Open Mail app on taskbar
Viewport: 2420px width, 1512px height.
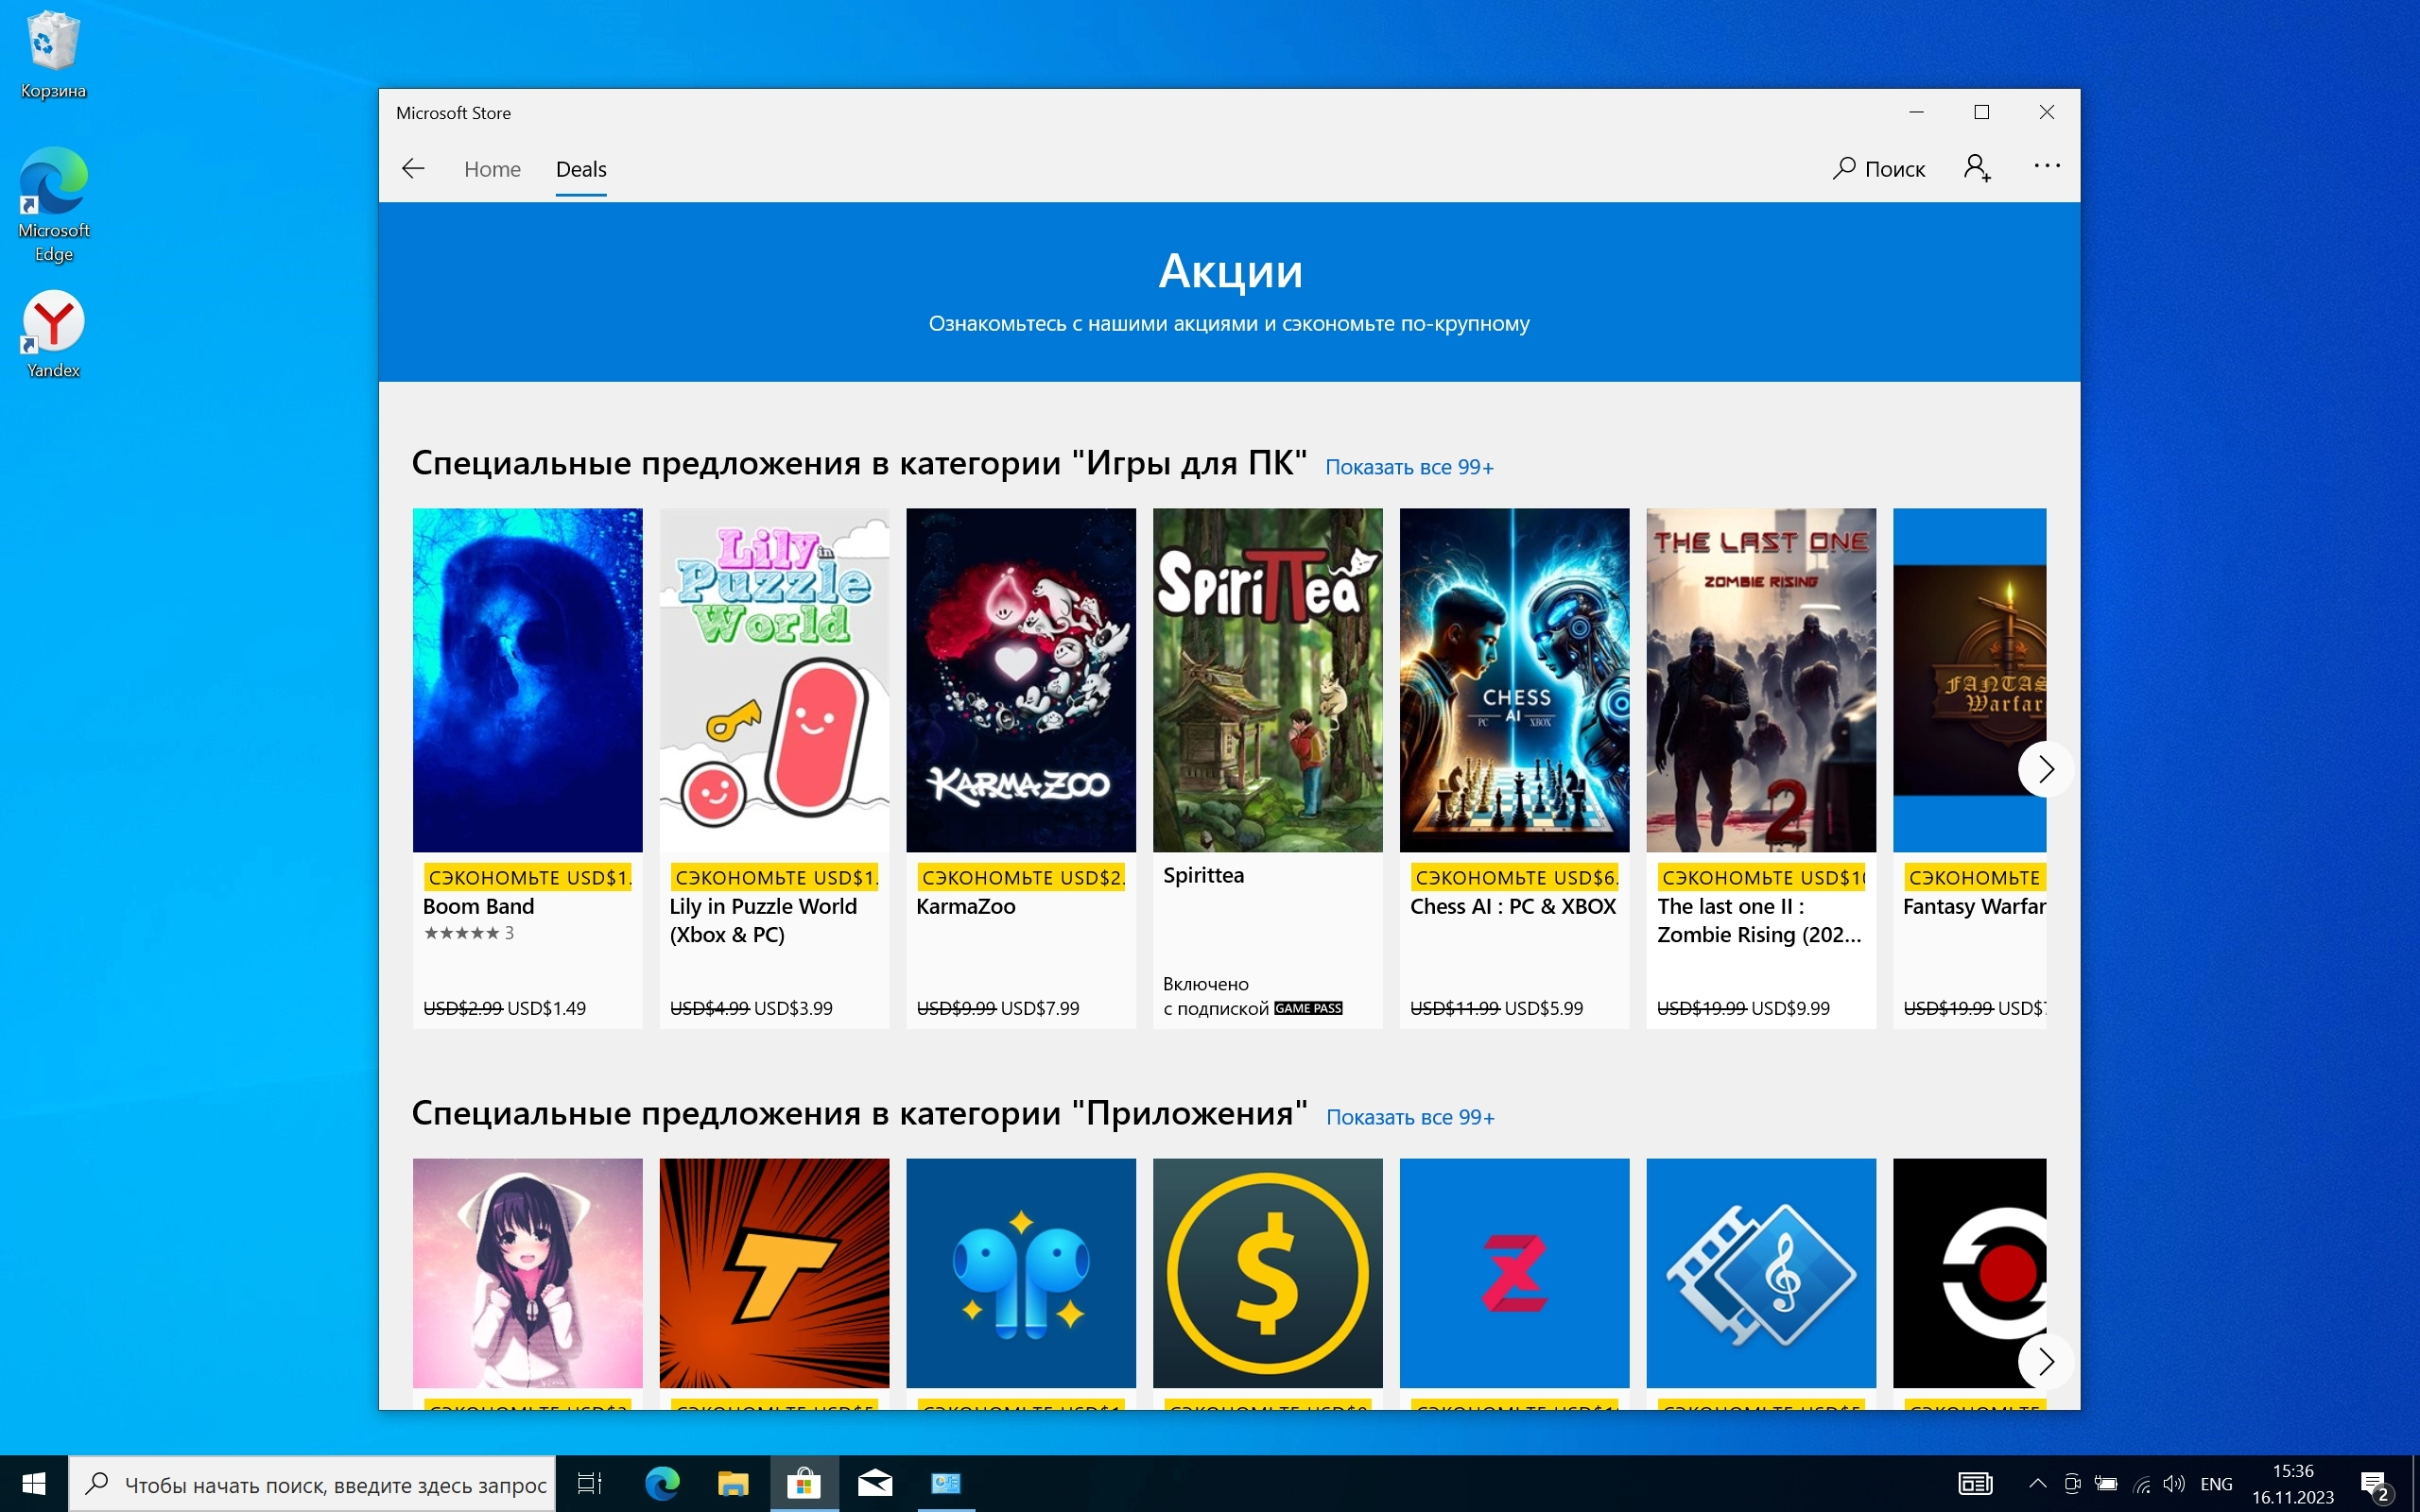[x=875, y=1483]
